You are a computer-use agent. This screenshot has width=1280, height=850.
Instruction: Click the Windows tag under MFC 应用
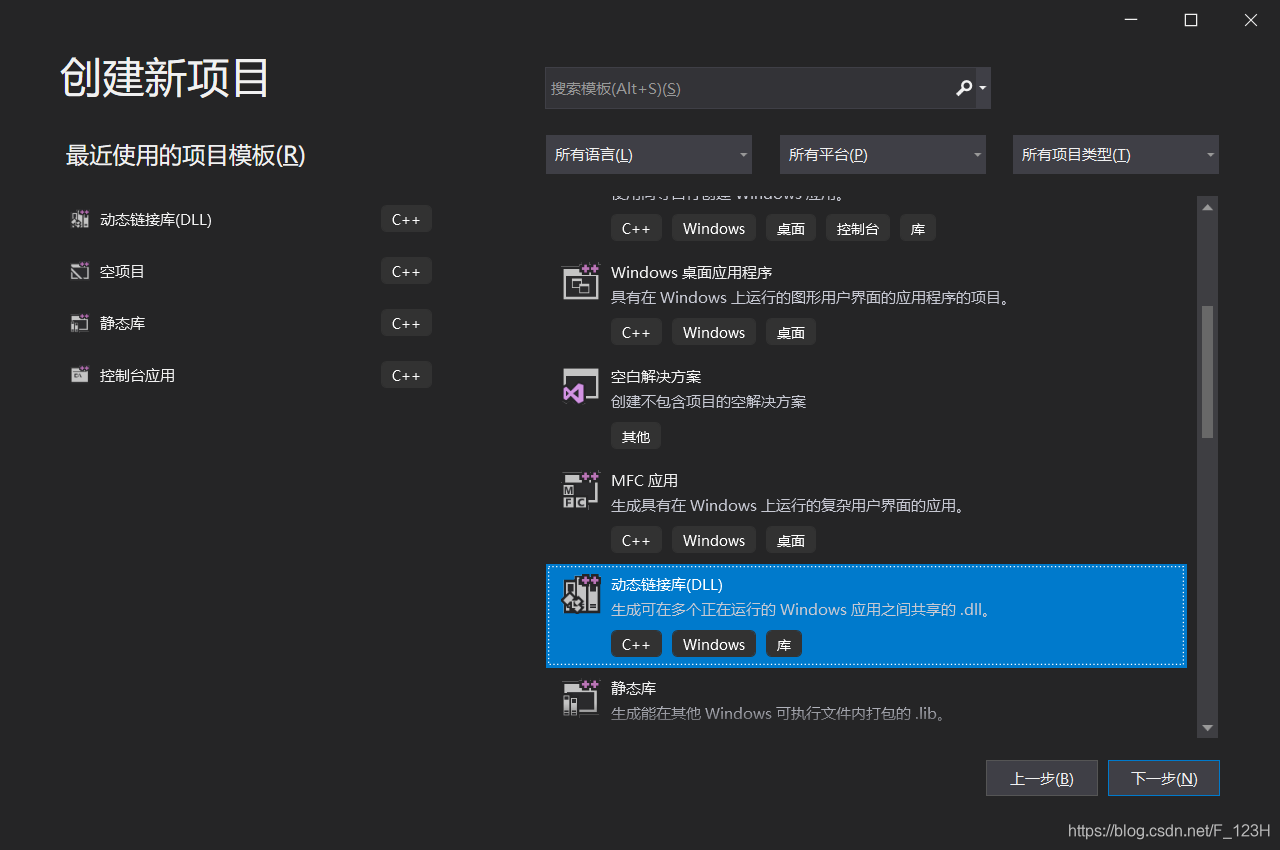click(714, 540)
